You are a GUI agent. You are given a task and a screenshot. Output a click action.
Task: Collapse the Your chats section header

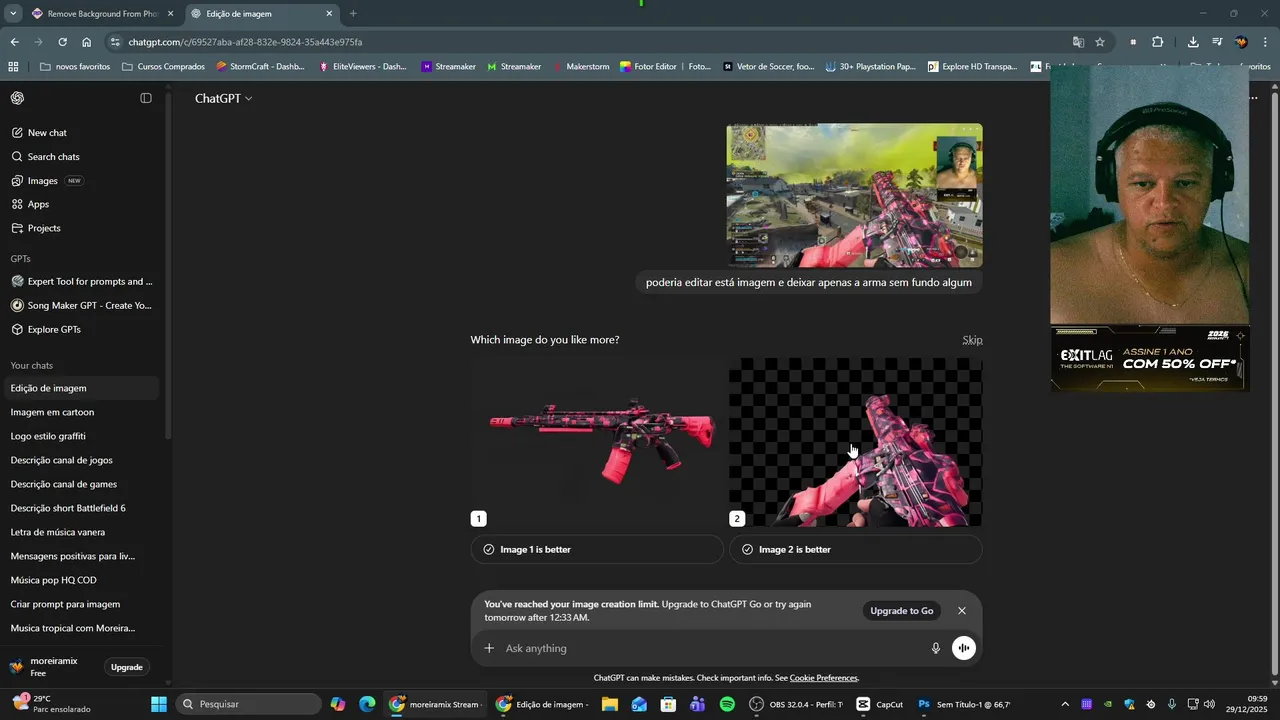[x=32, y=365]
